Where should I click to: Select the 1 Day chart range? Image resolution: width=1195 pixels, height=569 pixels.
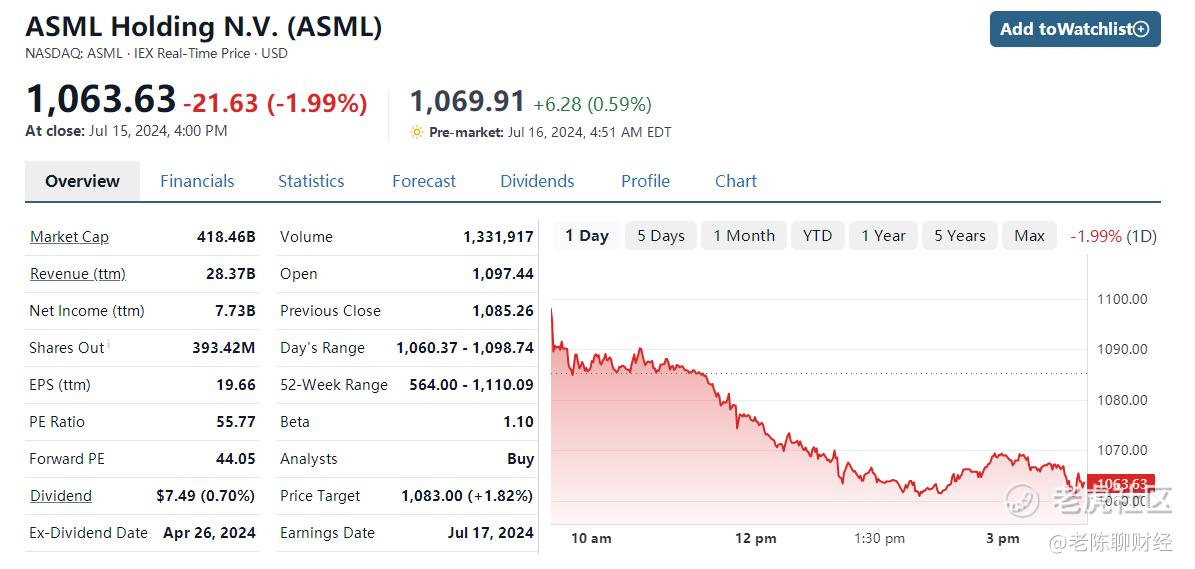pos(587,236)
